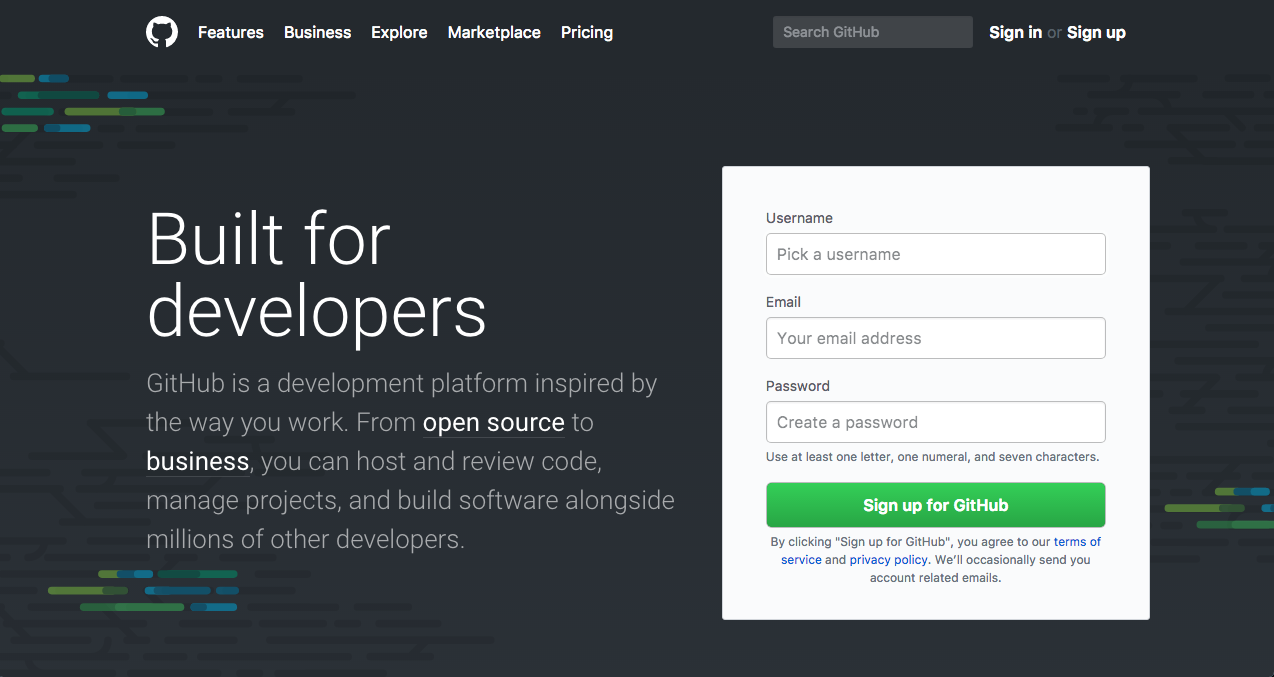
Task: Open the Pricing page
Action: tap(587, 32)
